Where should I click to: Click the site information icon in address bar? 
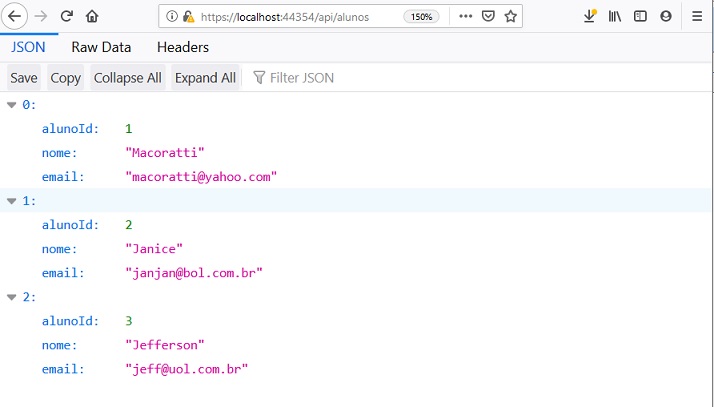click(172, 16)
